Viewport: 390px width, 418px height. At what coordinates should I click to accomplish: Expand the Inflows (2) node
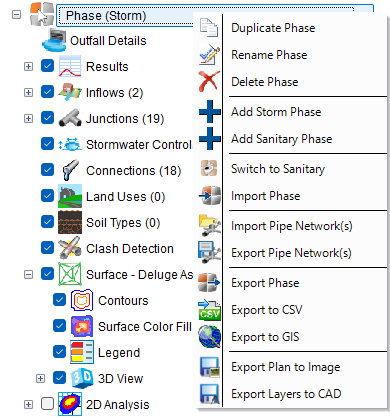[28, 92]
